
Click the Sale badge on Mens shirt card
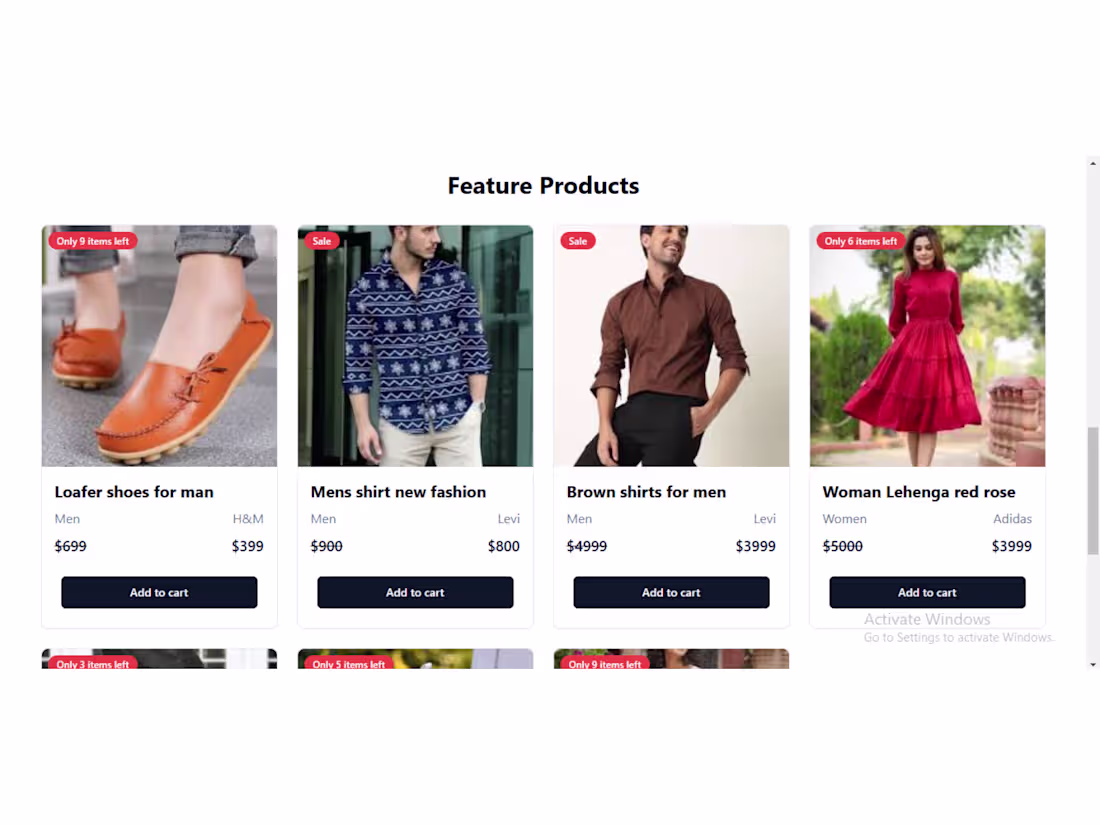tap(322, 241)
